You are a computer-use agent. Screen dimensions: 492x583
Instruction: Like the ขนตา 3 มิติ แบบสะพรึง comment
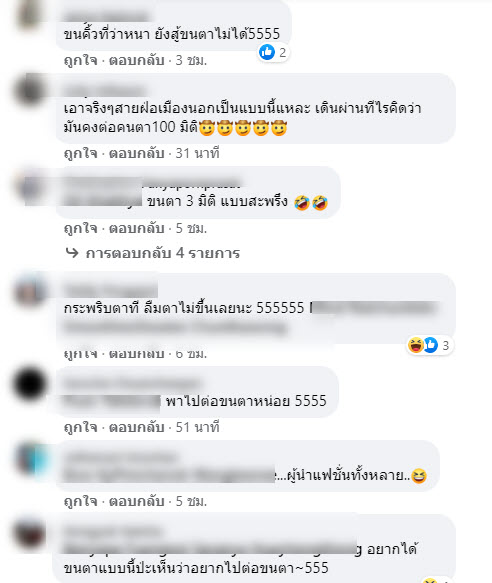point(80,228)
